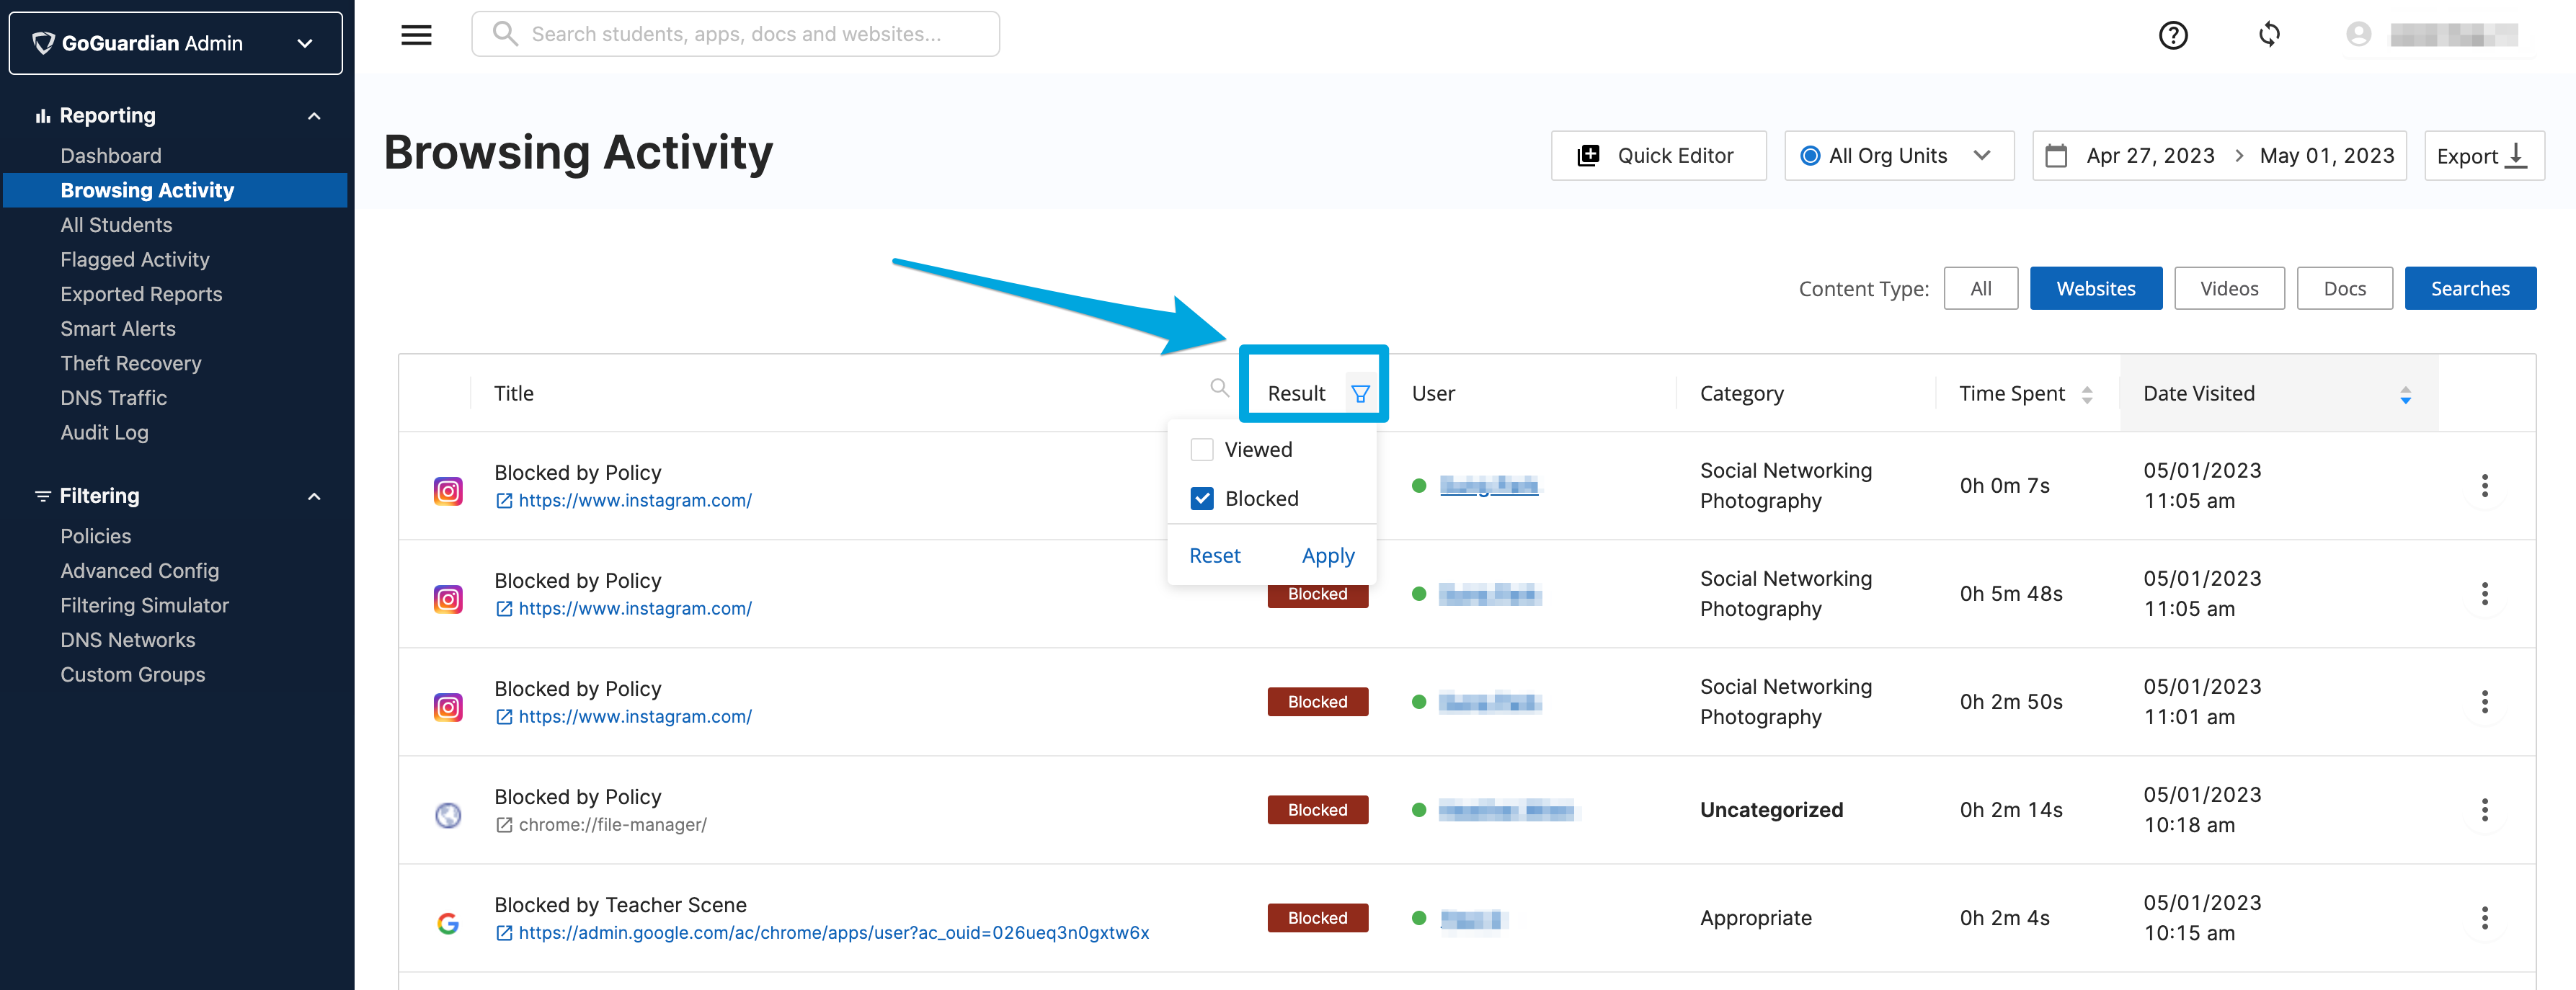Click the search magnifier in the table header

[x=1219, y=388]
